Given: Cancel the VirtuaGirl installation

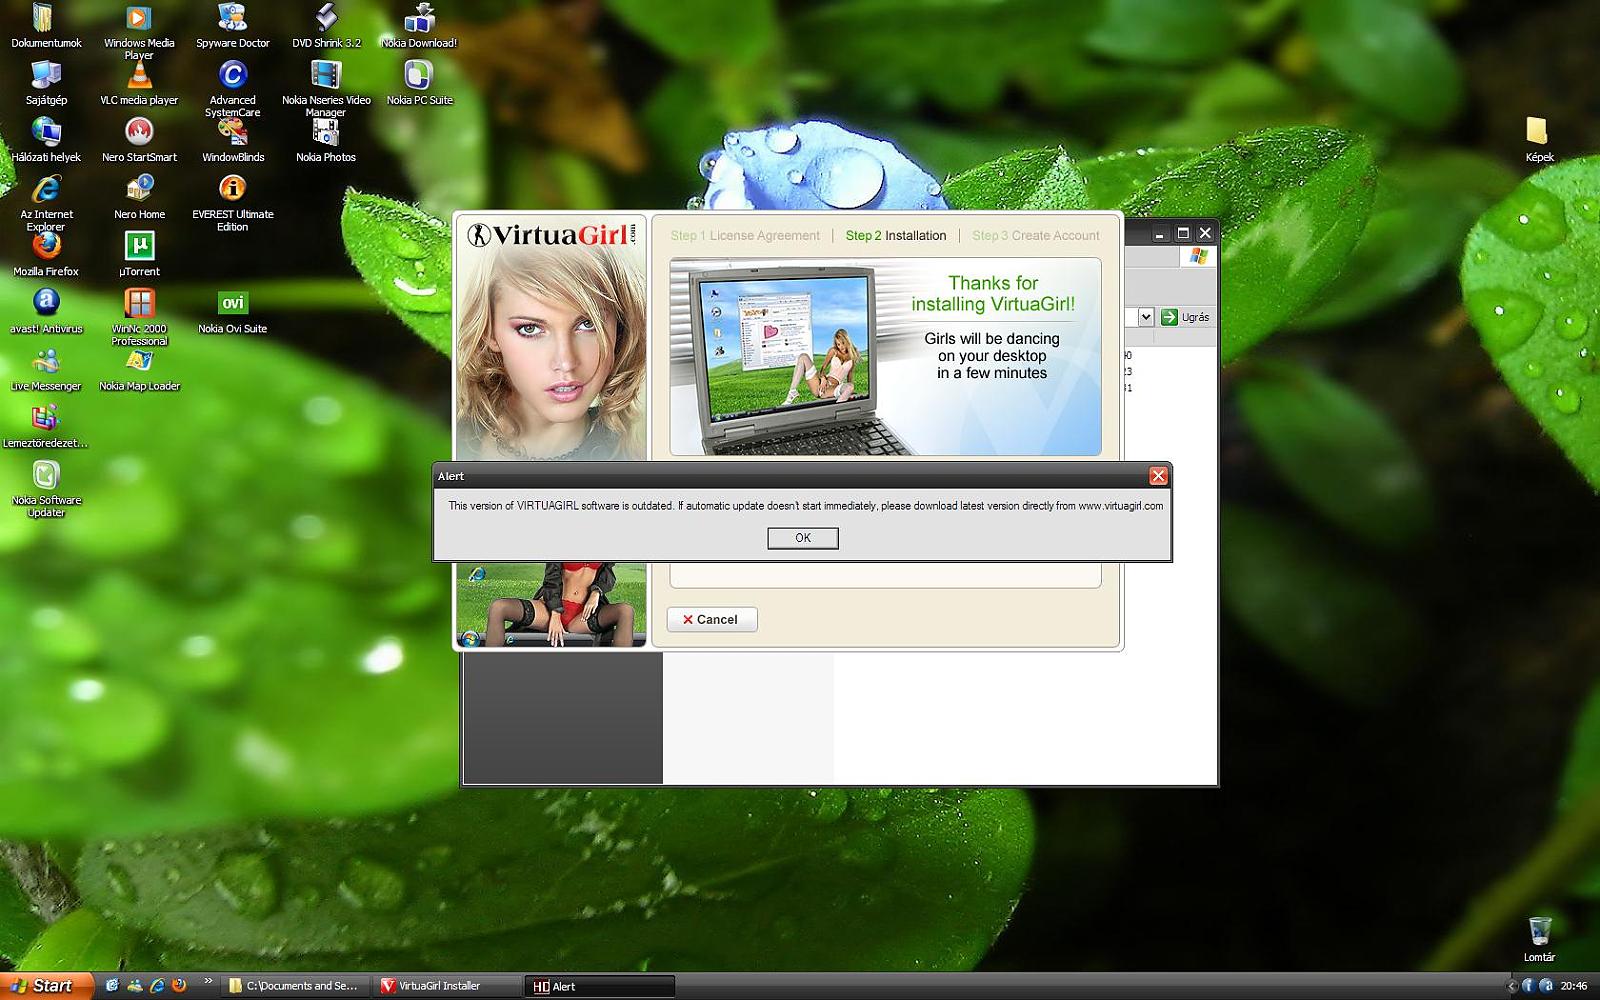Looking at the screenshot, I should 712,620.
